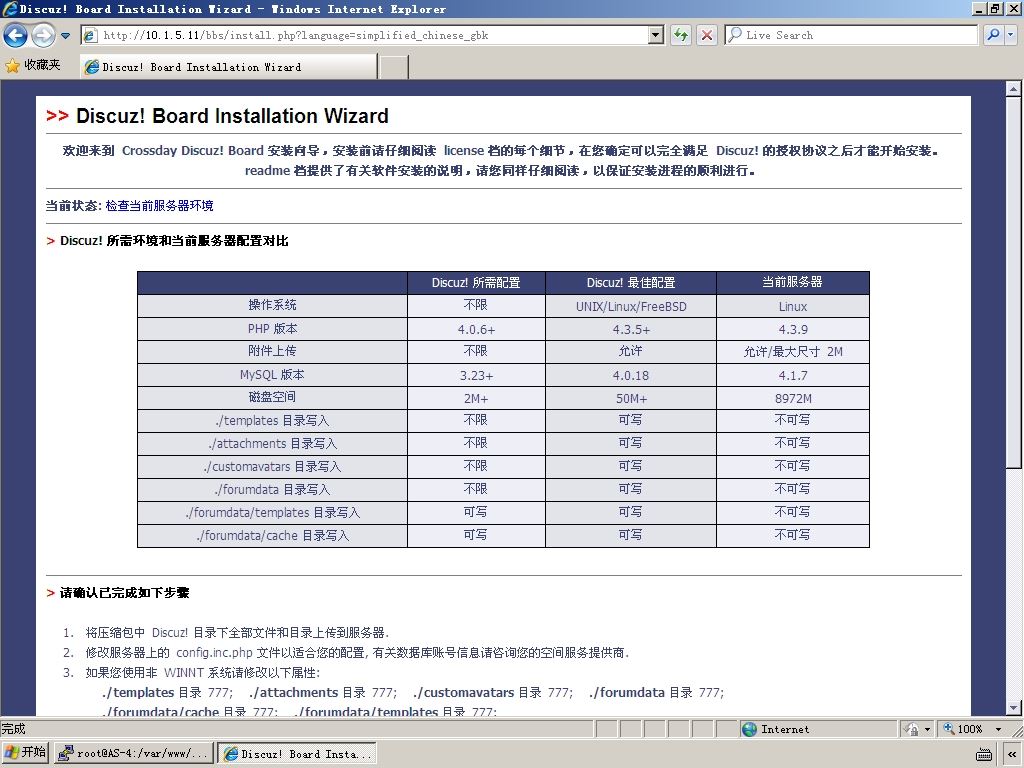Click the vertical scrollbar up arrow
This screenshot has height=768, width=1024.
[1013, 88]
